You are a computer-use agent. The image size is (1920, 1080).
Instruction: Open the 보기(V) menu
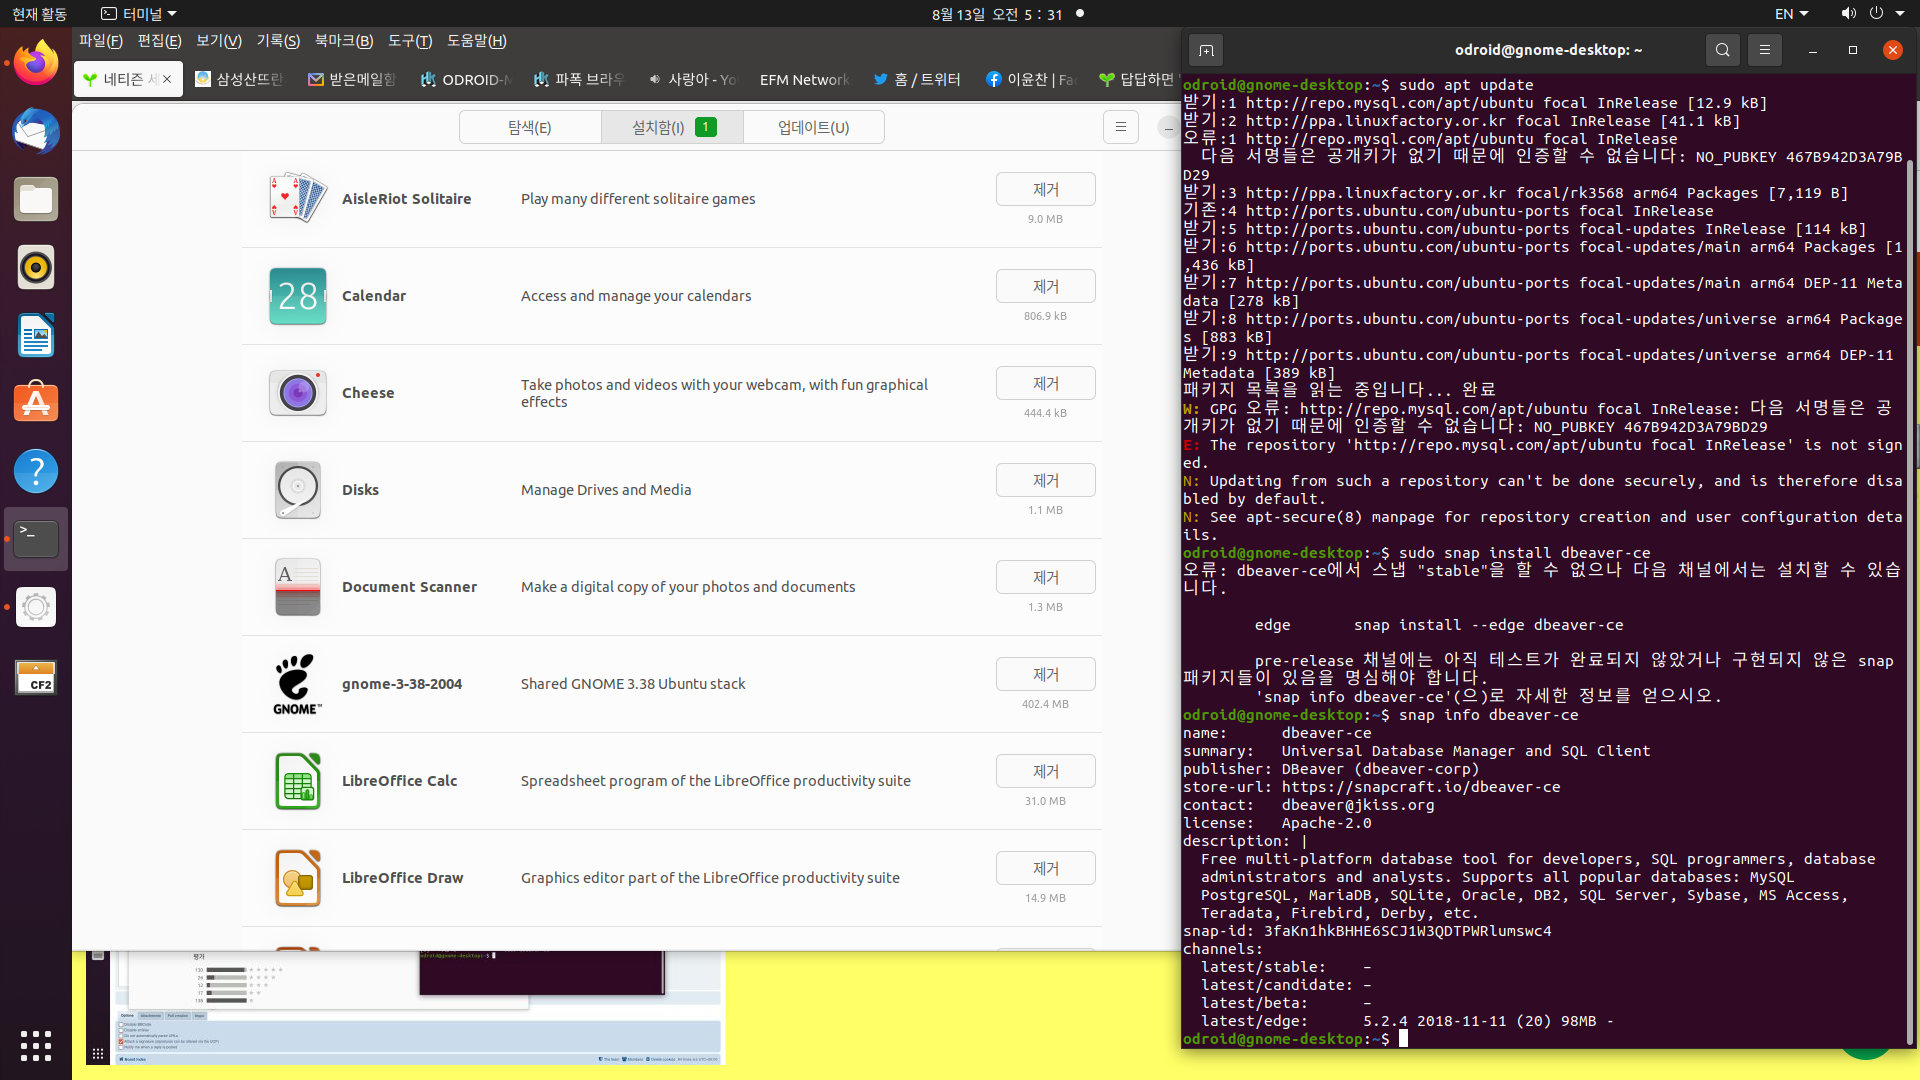coord(219,41)
